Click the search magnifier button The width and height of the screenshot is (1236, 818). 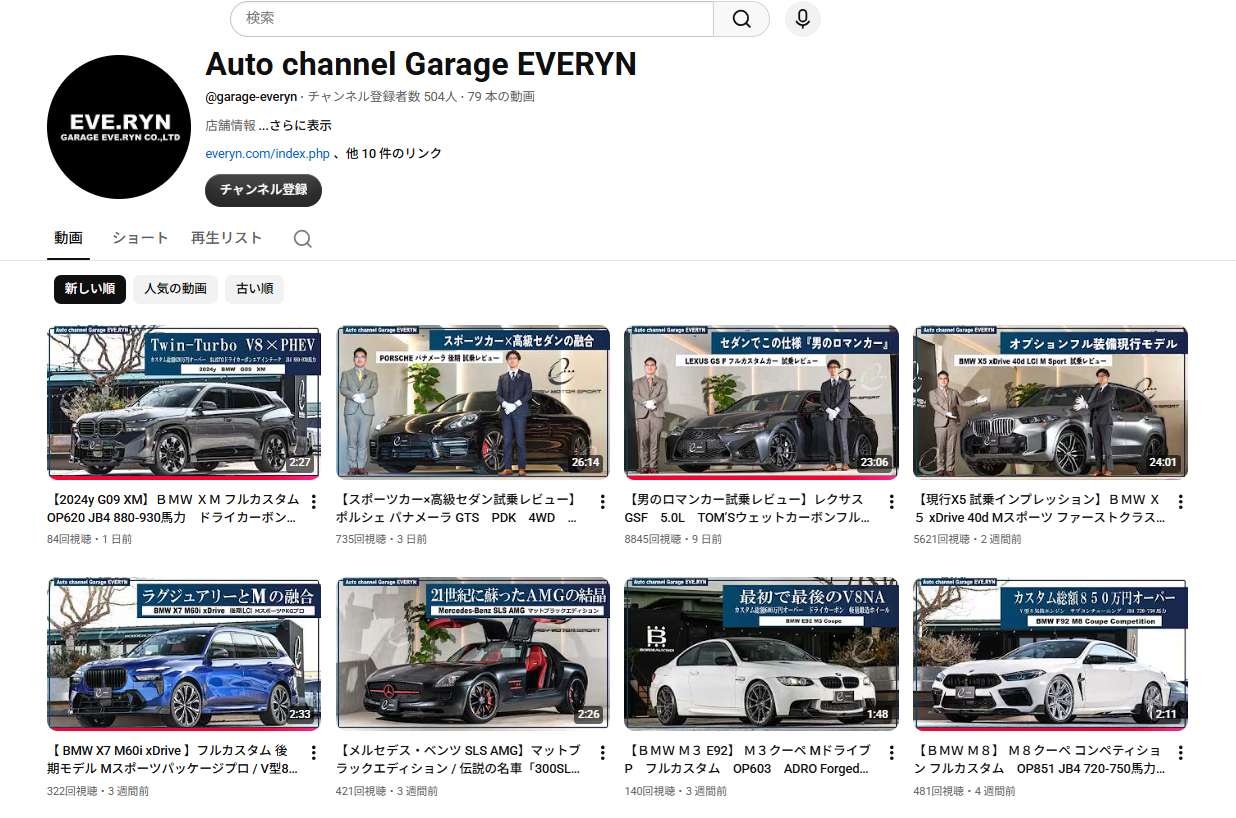pos(741,19)
